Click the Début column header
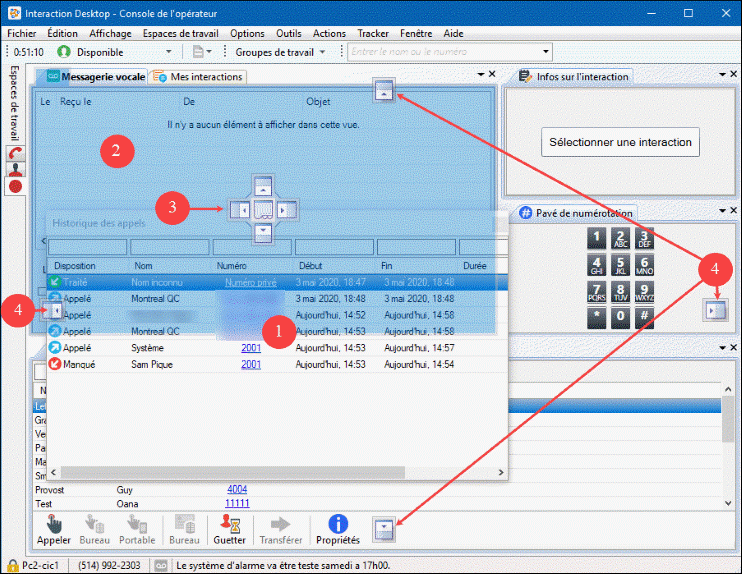Image resolution: width=742 pixels, height=574 pixels. coord(311,266)
